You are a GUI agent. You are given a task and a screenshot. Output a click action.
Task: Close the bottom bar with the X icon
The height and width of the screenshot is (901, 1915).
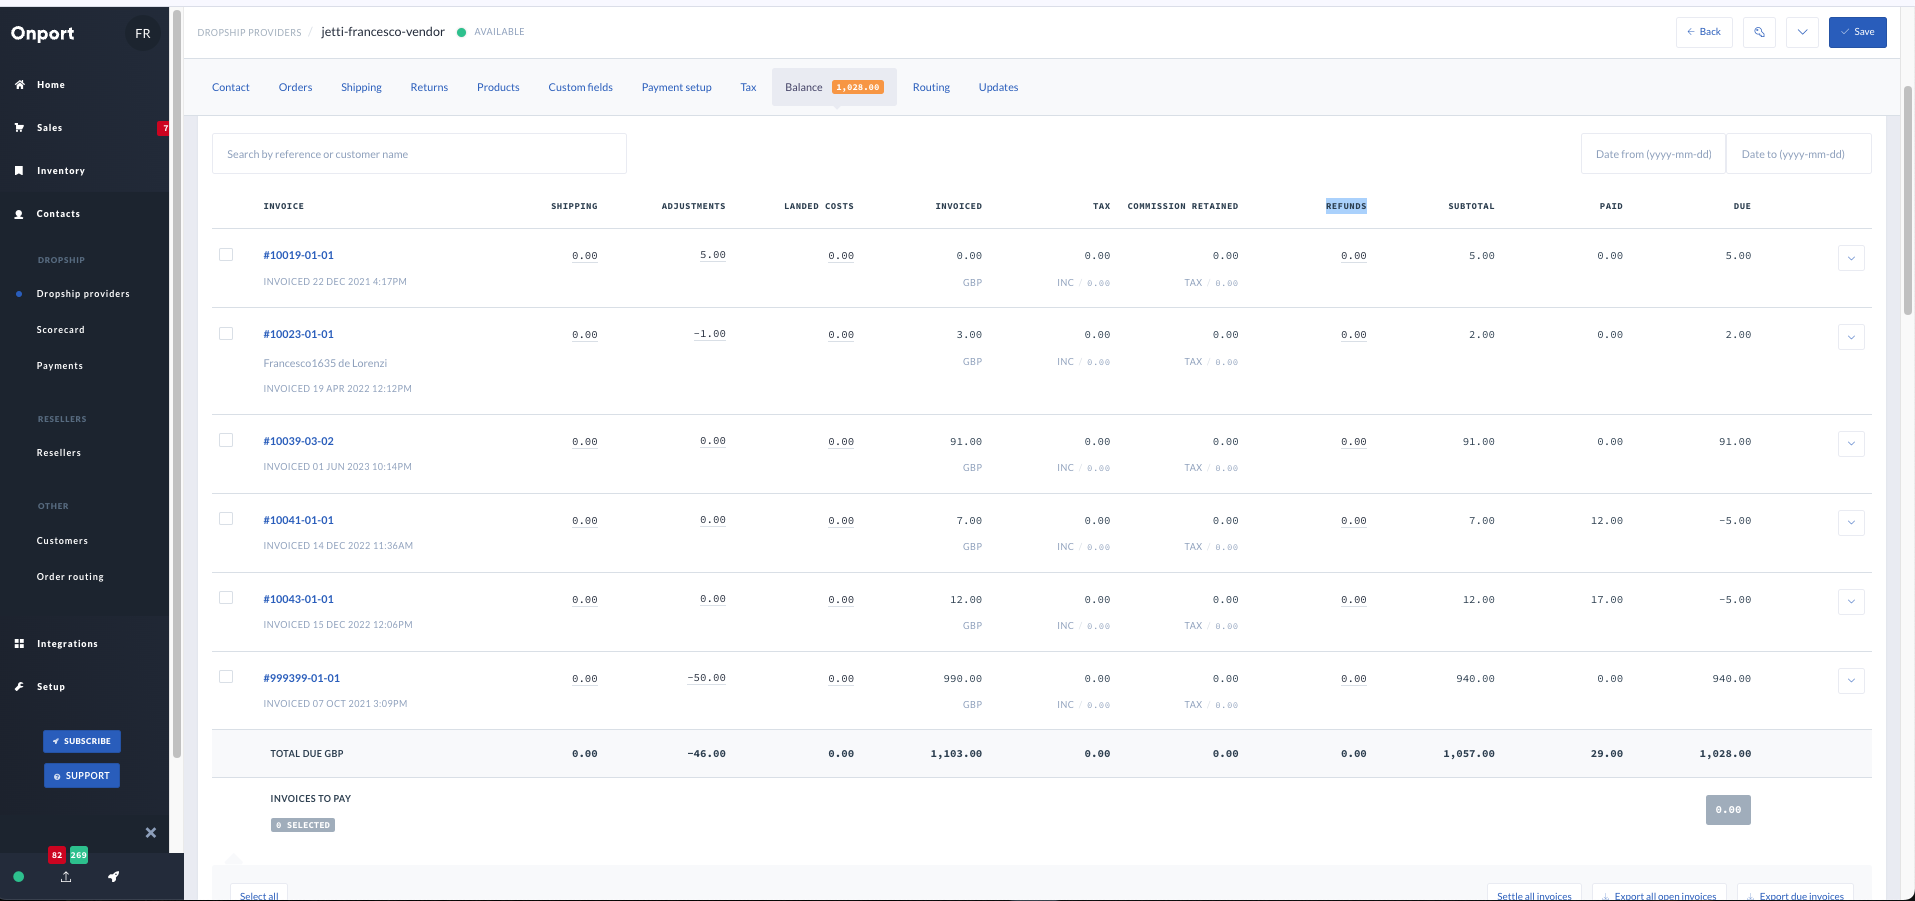click(x=151, y=832)
